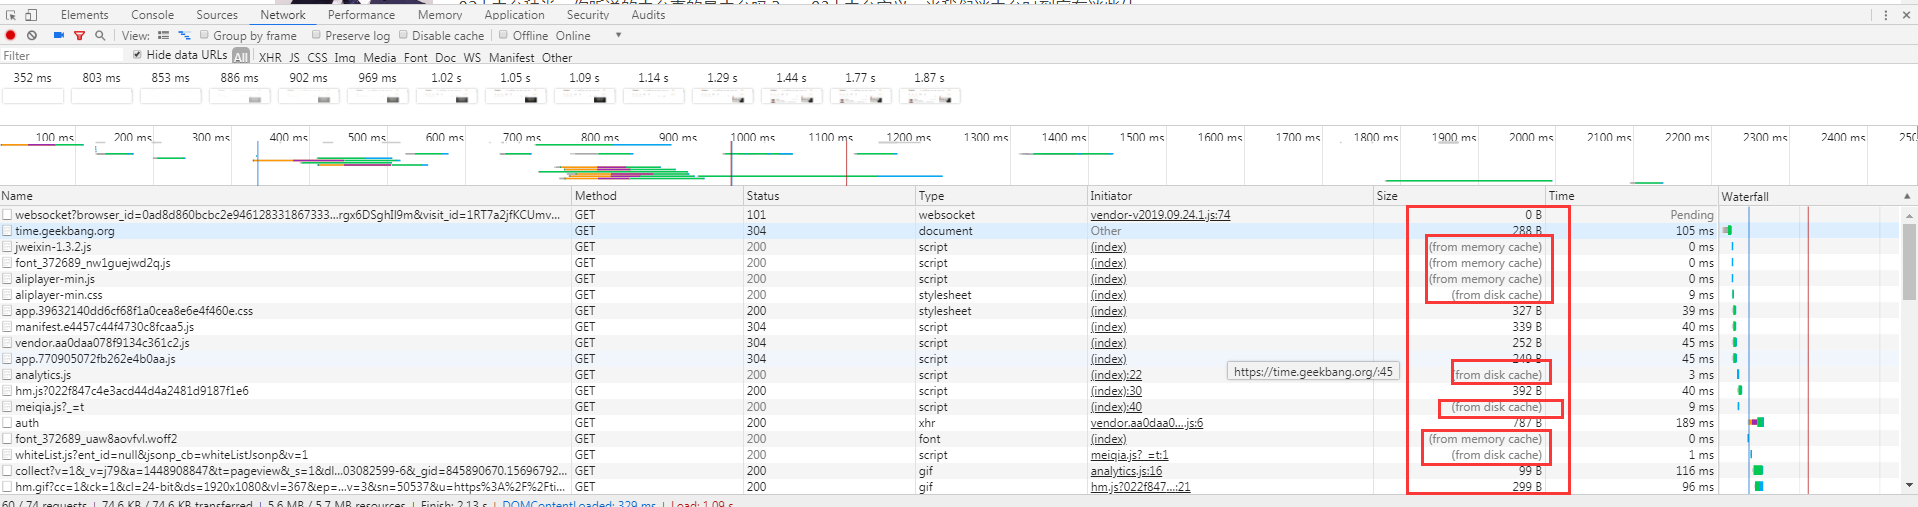Image resolution: width=1918 pixels, height=507 pixels.
Task: Switch to the Console tab
Action: pos(152,15)
